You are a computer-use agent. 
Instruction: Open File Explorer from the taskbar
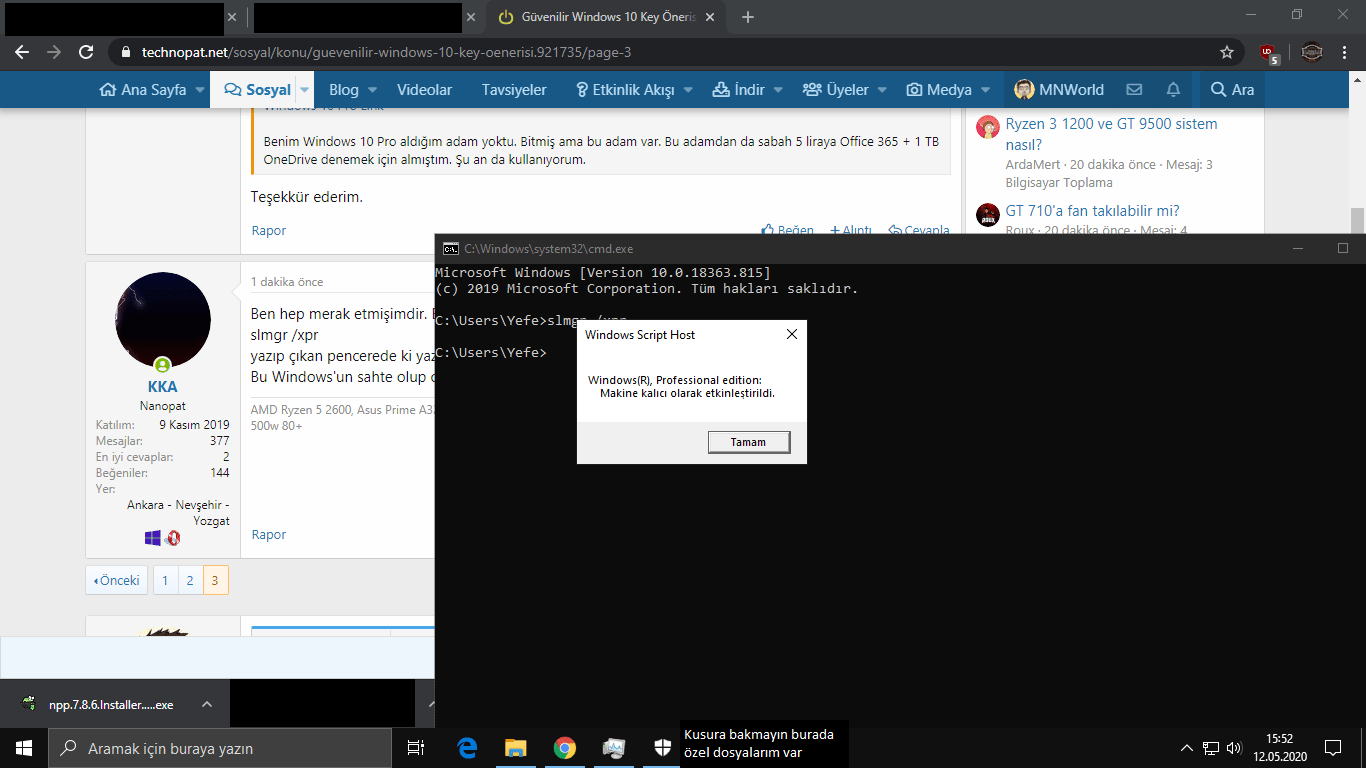pyautogui.click(x=516, y=747)
